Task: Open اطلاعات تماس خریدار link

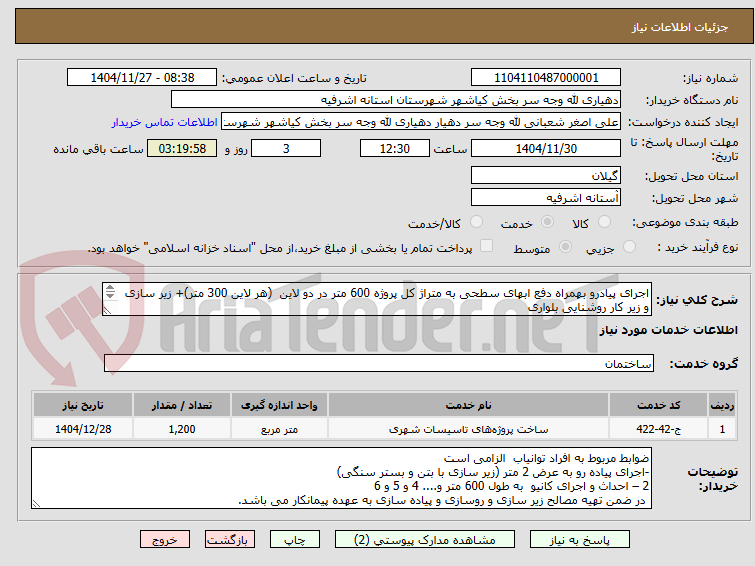Action: (164, 122)
